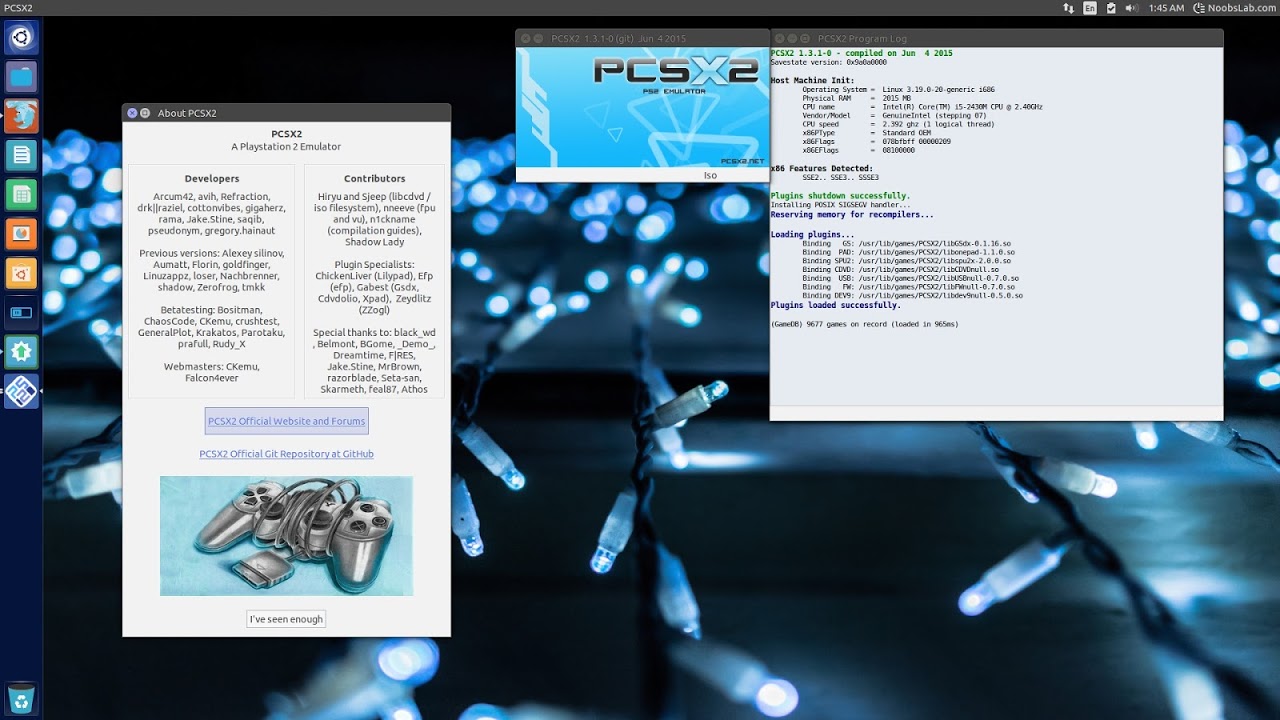This screenshot has width=1280, height=720.
Task: Open the En keyboard layout menu
Action: [1092, 8]
